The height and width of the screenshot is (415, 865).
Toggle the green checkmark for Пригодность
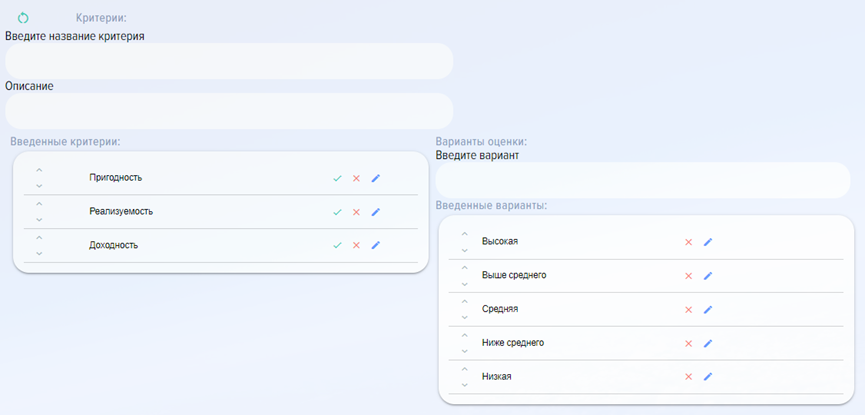(338, 178)
